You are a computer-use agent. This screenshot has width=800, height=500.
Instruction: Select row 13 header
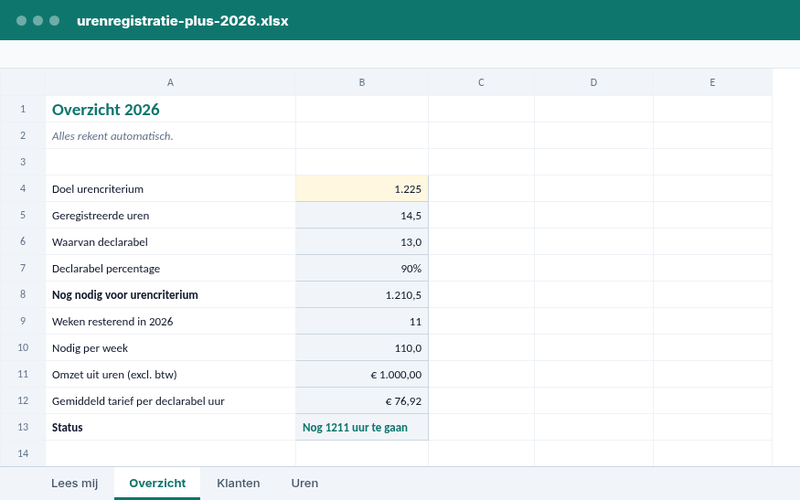pos(23,427)
